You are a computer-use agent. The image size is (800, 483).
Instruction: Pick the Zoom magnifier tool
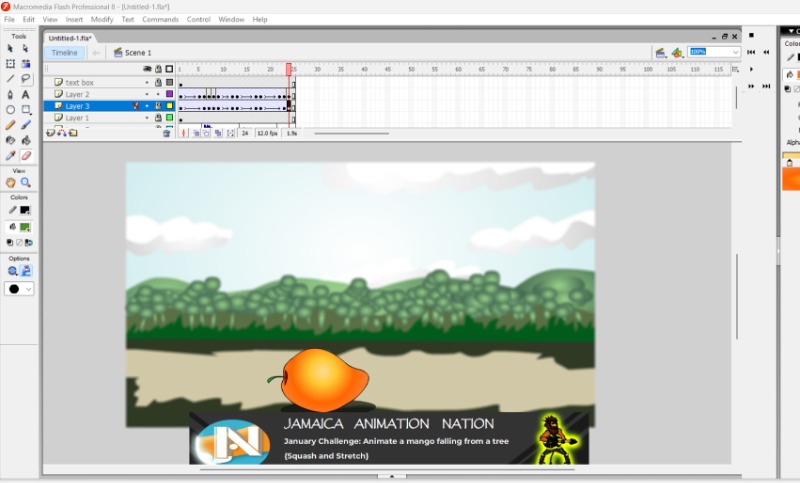coord(26,183)
